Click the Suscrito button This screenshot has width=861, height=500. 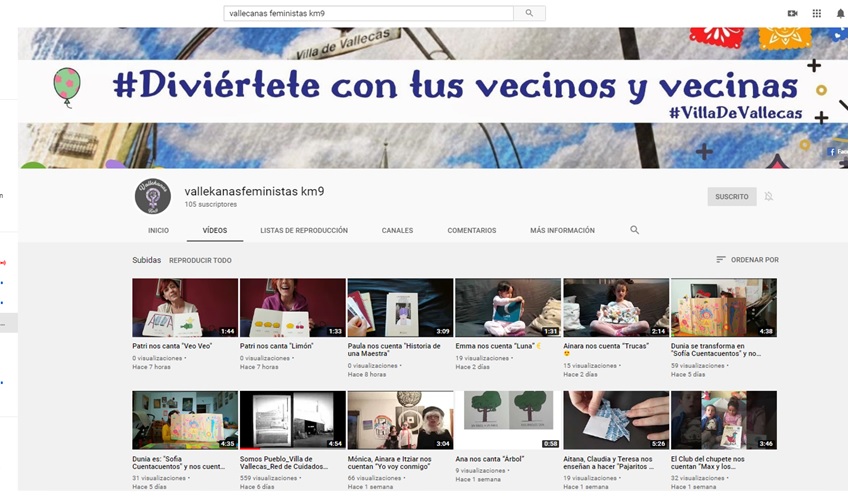tap(731, 196)
